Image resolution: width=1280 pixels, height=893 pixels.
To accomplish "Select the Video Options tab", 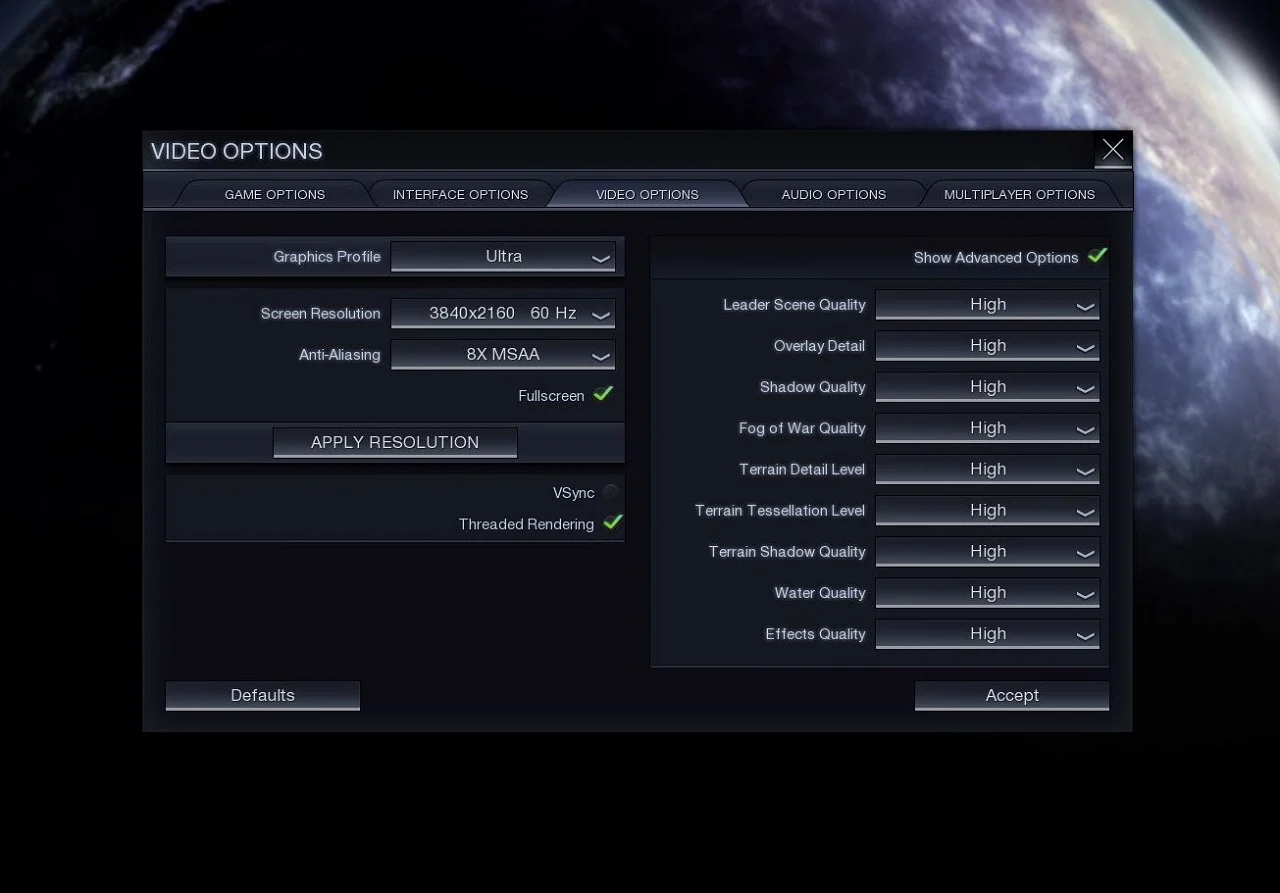I will [x=647, y=194].
